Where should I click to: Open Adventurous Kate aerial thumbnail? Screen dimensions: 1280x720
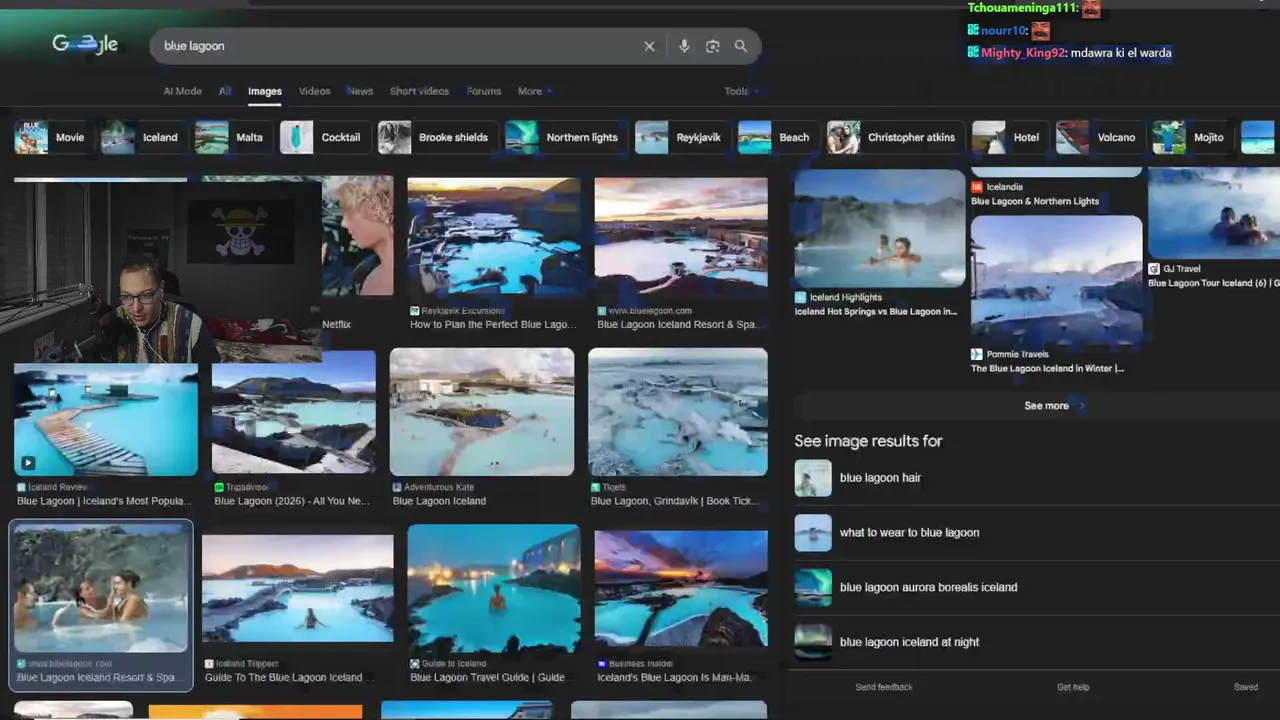pyautogui.click(x=482, y=412)
